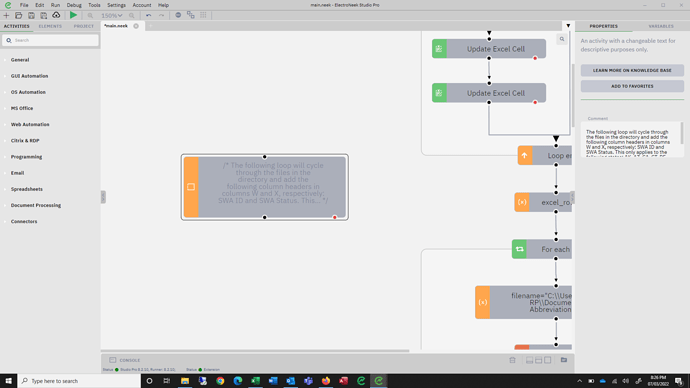This screenshot has width=690, height=388.
Task: Click the publish to cloud icon
Action: [x=56, y=15]
